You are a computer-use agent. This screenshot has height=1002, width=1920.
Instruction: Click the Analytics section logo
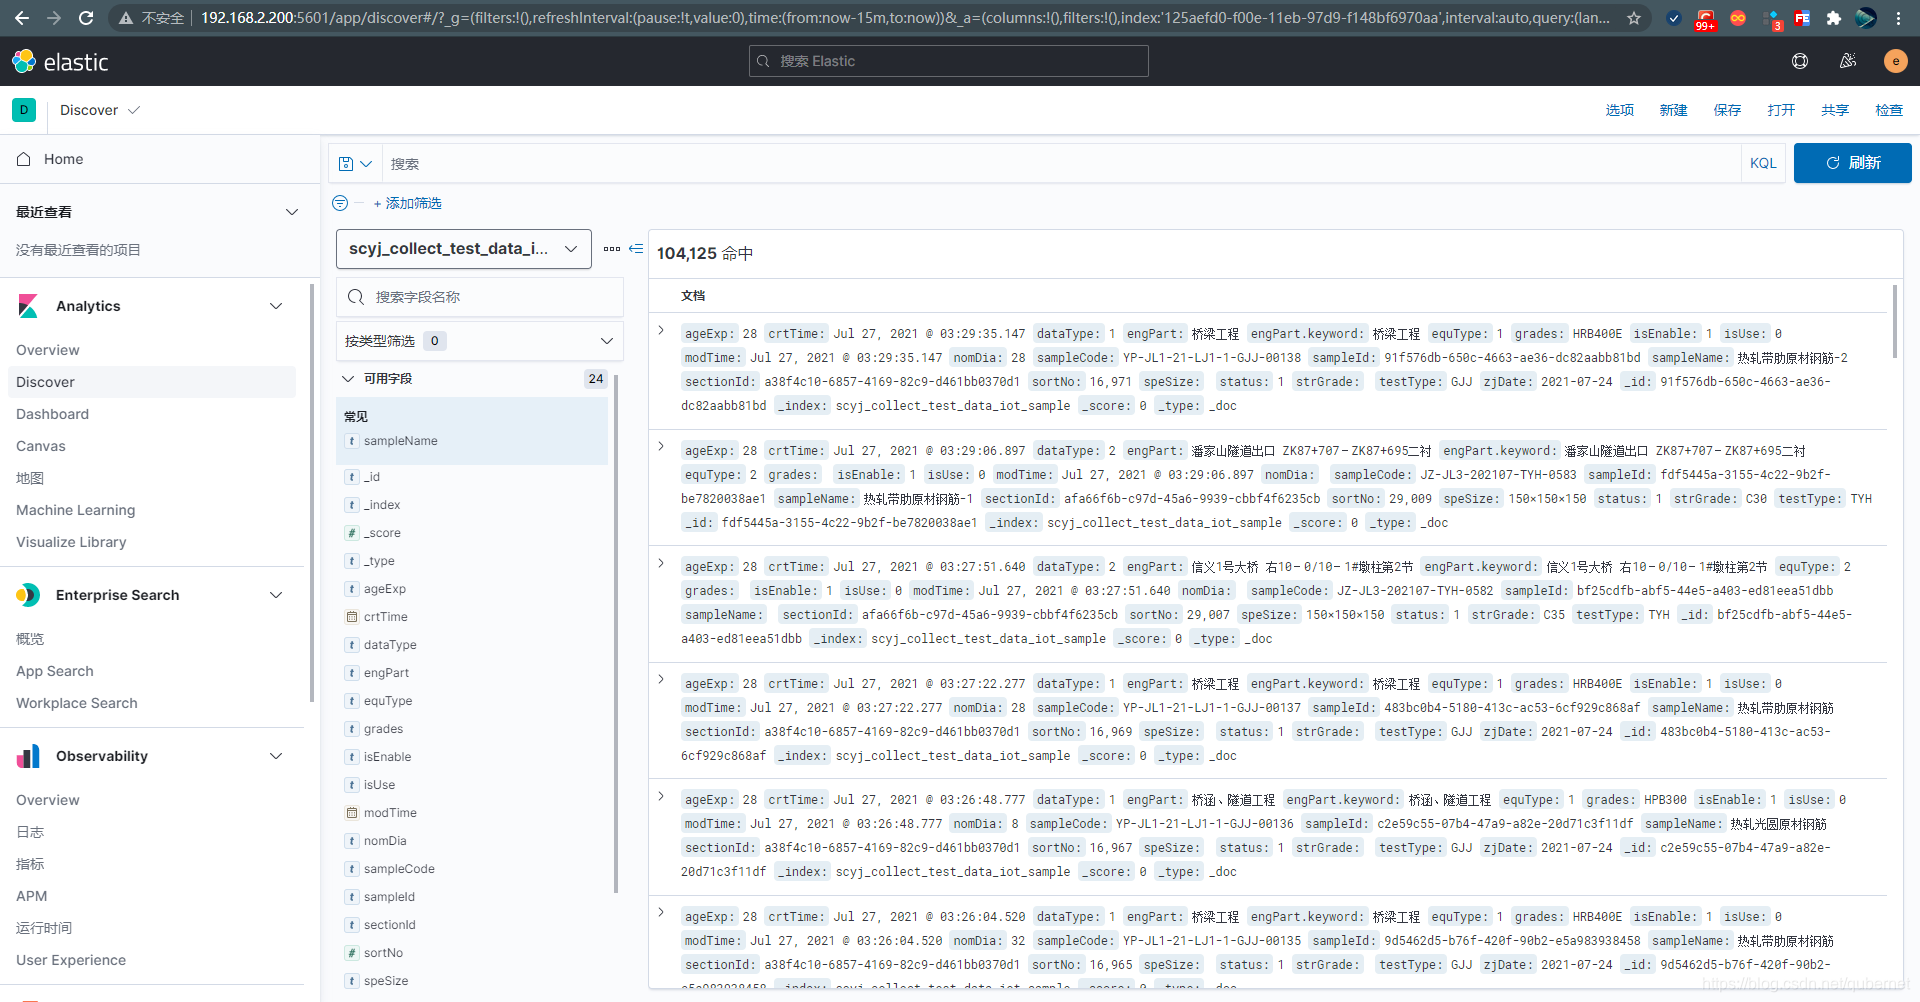coord(28,306)
